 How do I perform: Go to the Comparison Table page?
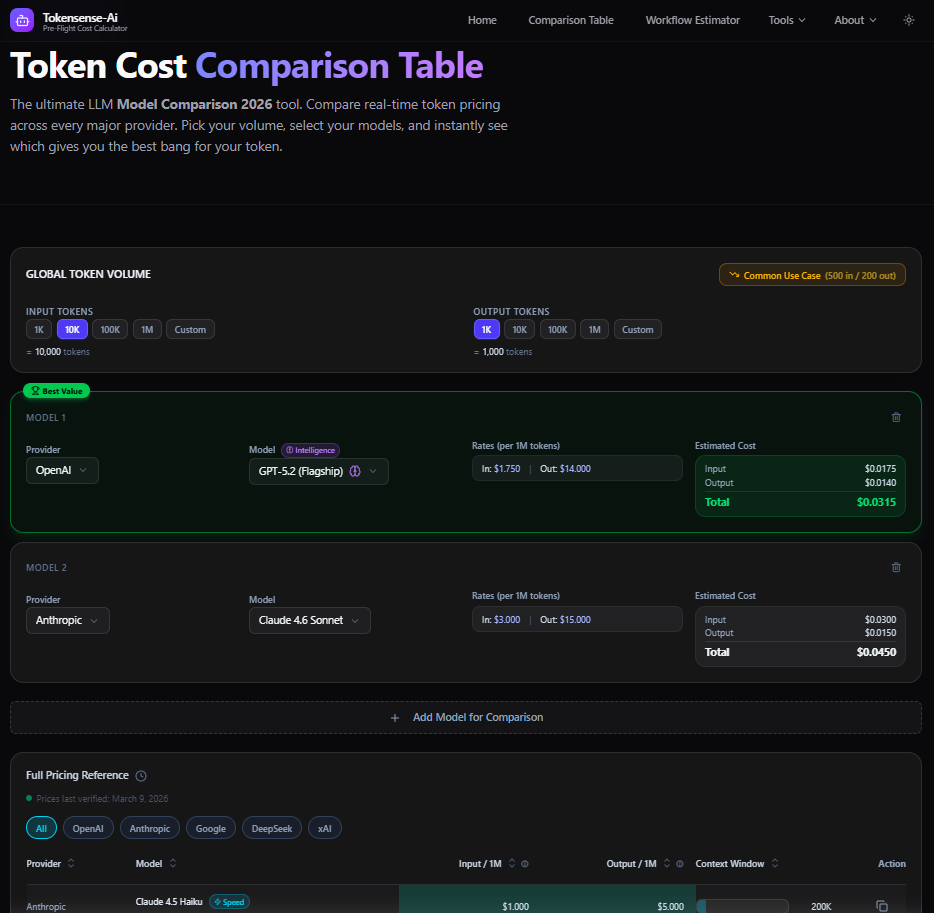point(570,20)
